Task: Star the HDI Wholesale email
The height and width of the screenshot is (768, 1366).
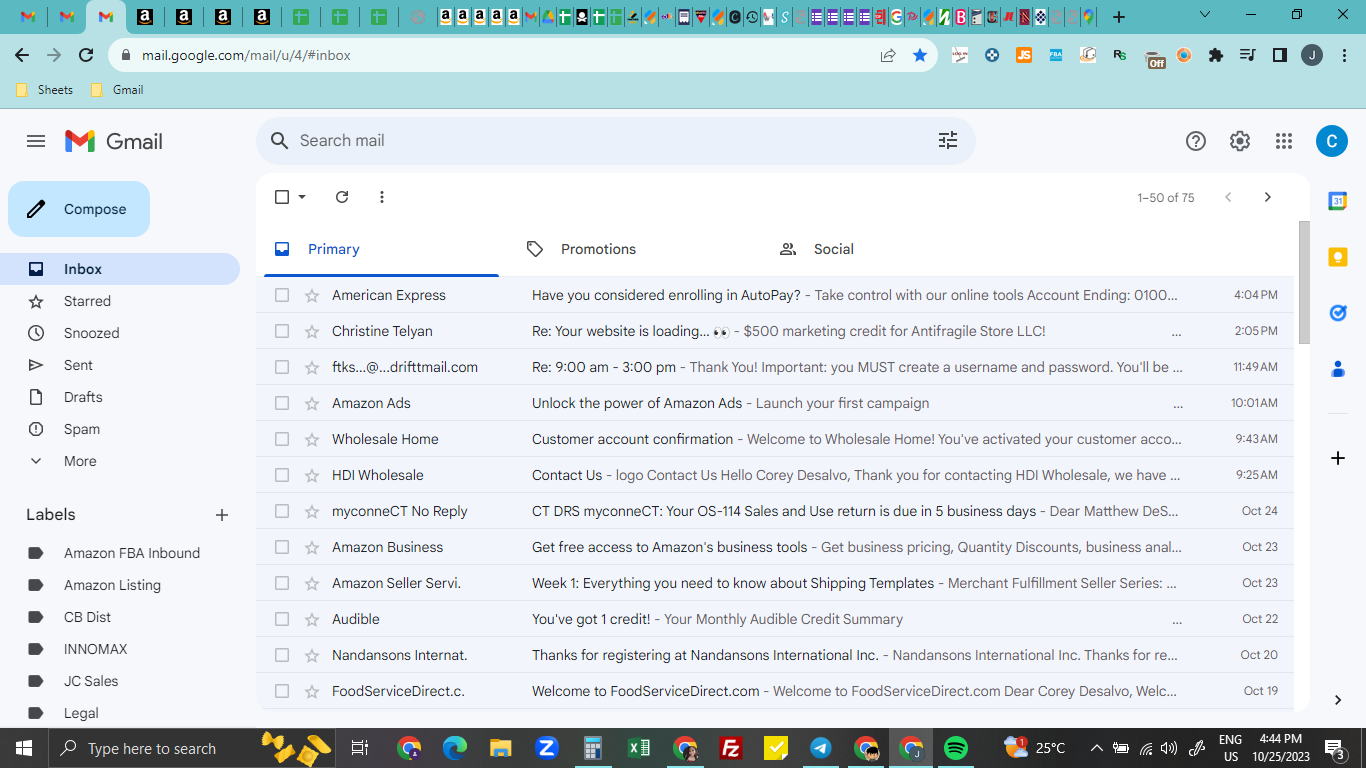Action: (312, 475)
